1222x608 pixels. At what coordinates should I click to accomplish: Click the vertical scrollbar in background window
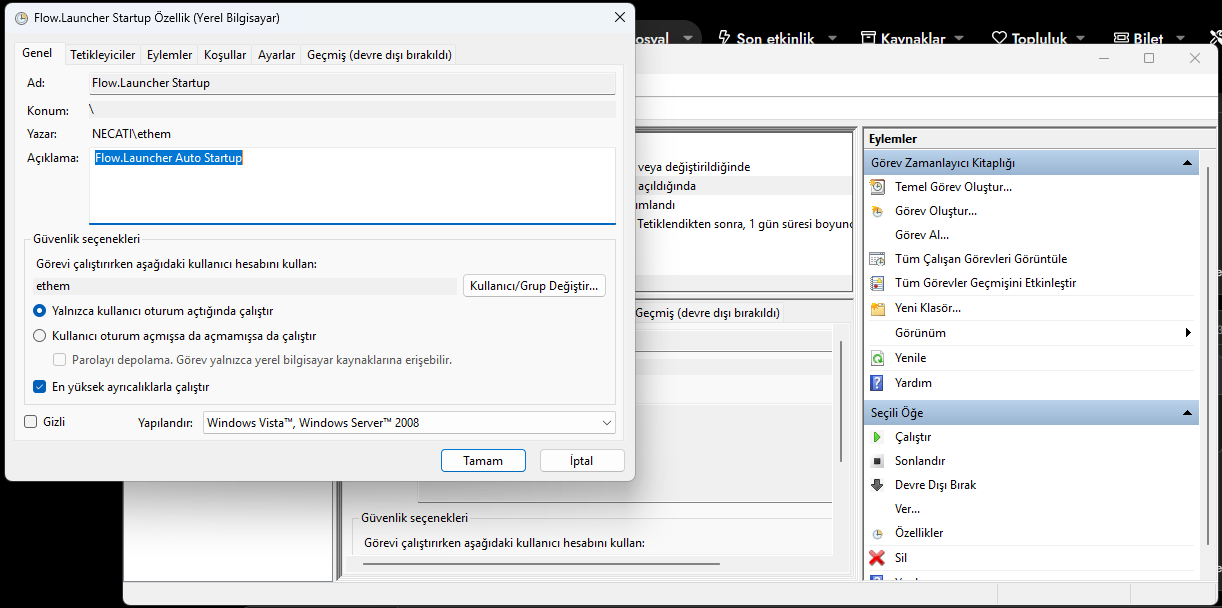point(842,400)
